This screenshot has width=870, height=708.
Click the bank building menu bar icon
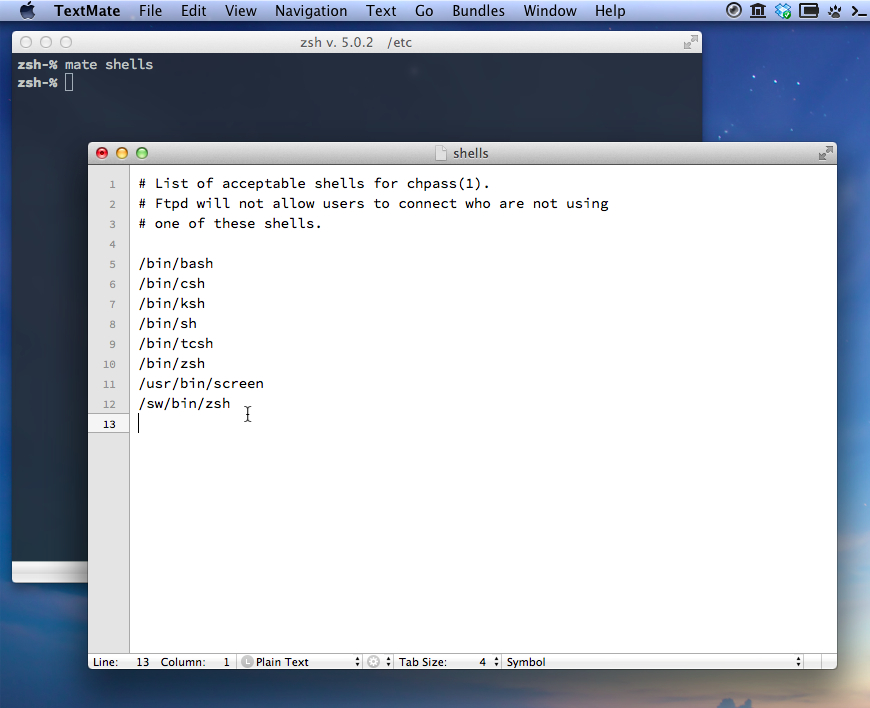click(x=758, y=11)
